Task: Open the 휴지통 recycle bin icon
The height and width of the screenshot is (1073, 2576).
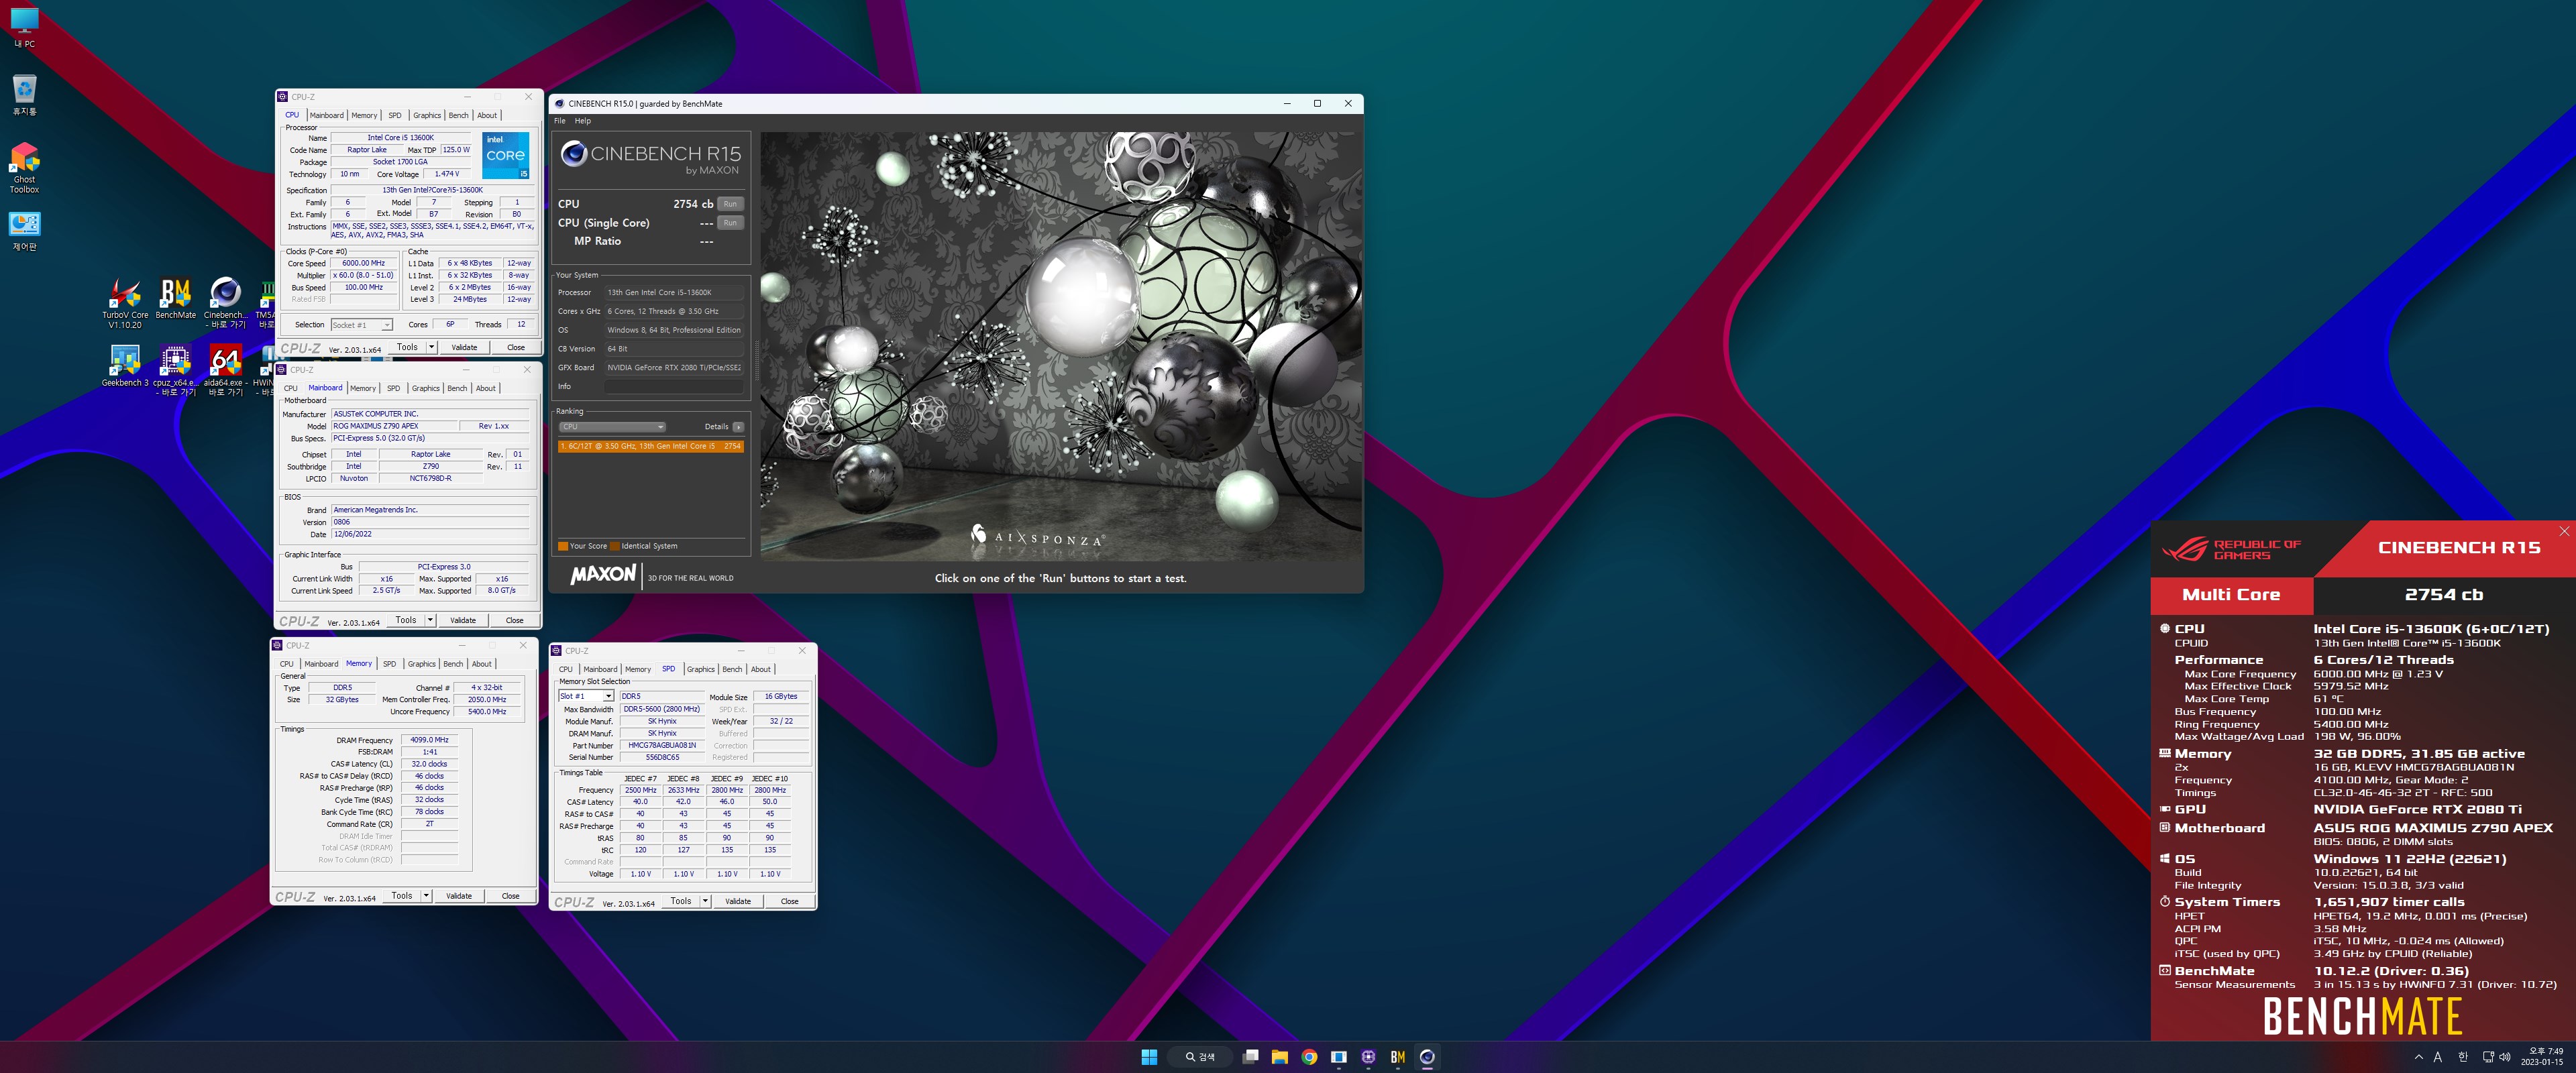Action: (x=24, y=95)
